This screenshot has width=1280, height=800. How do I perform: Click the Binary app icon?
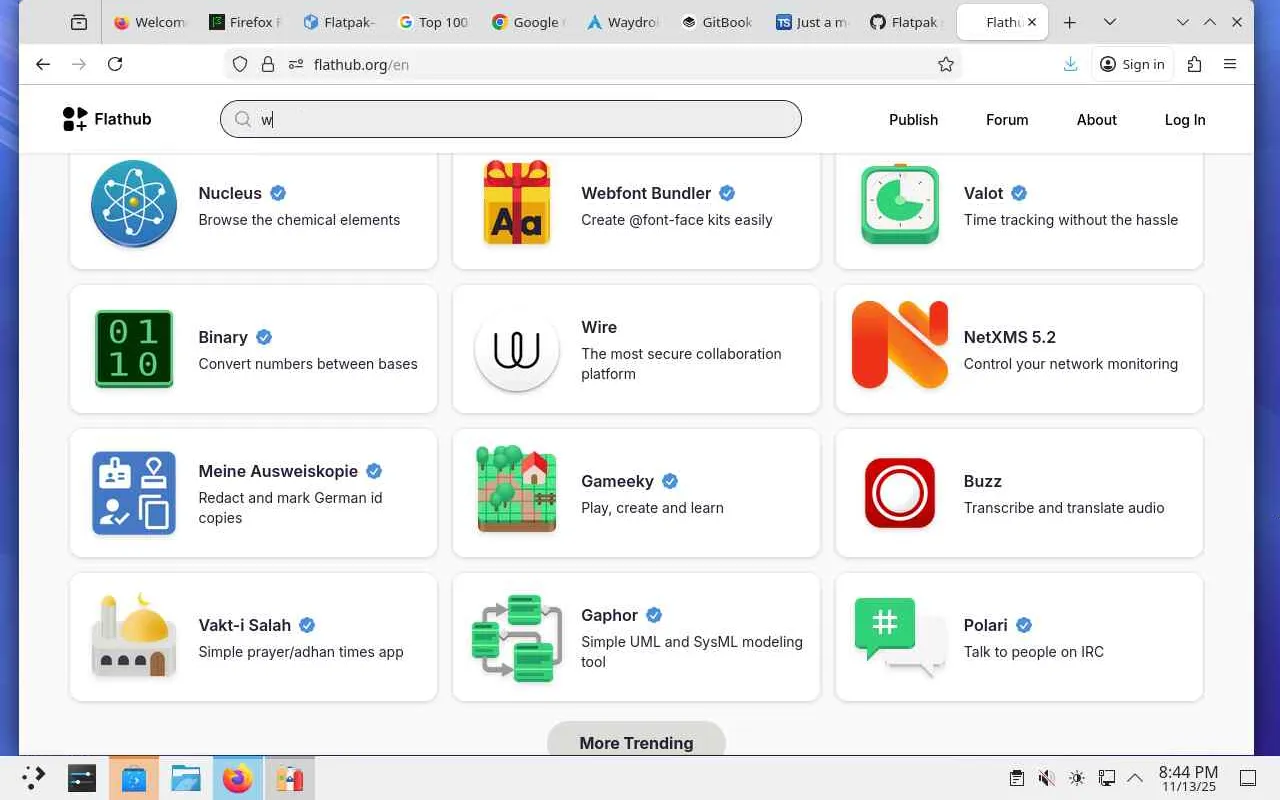(x=134, y=348)
